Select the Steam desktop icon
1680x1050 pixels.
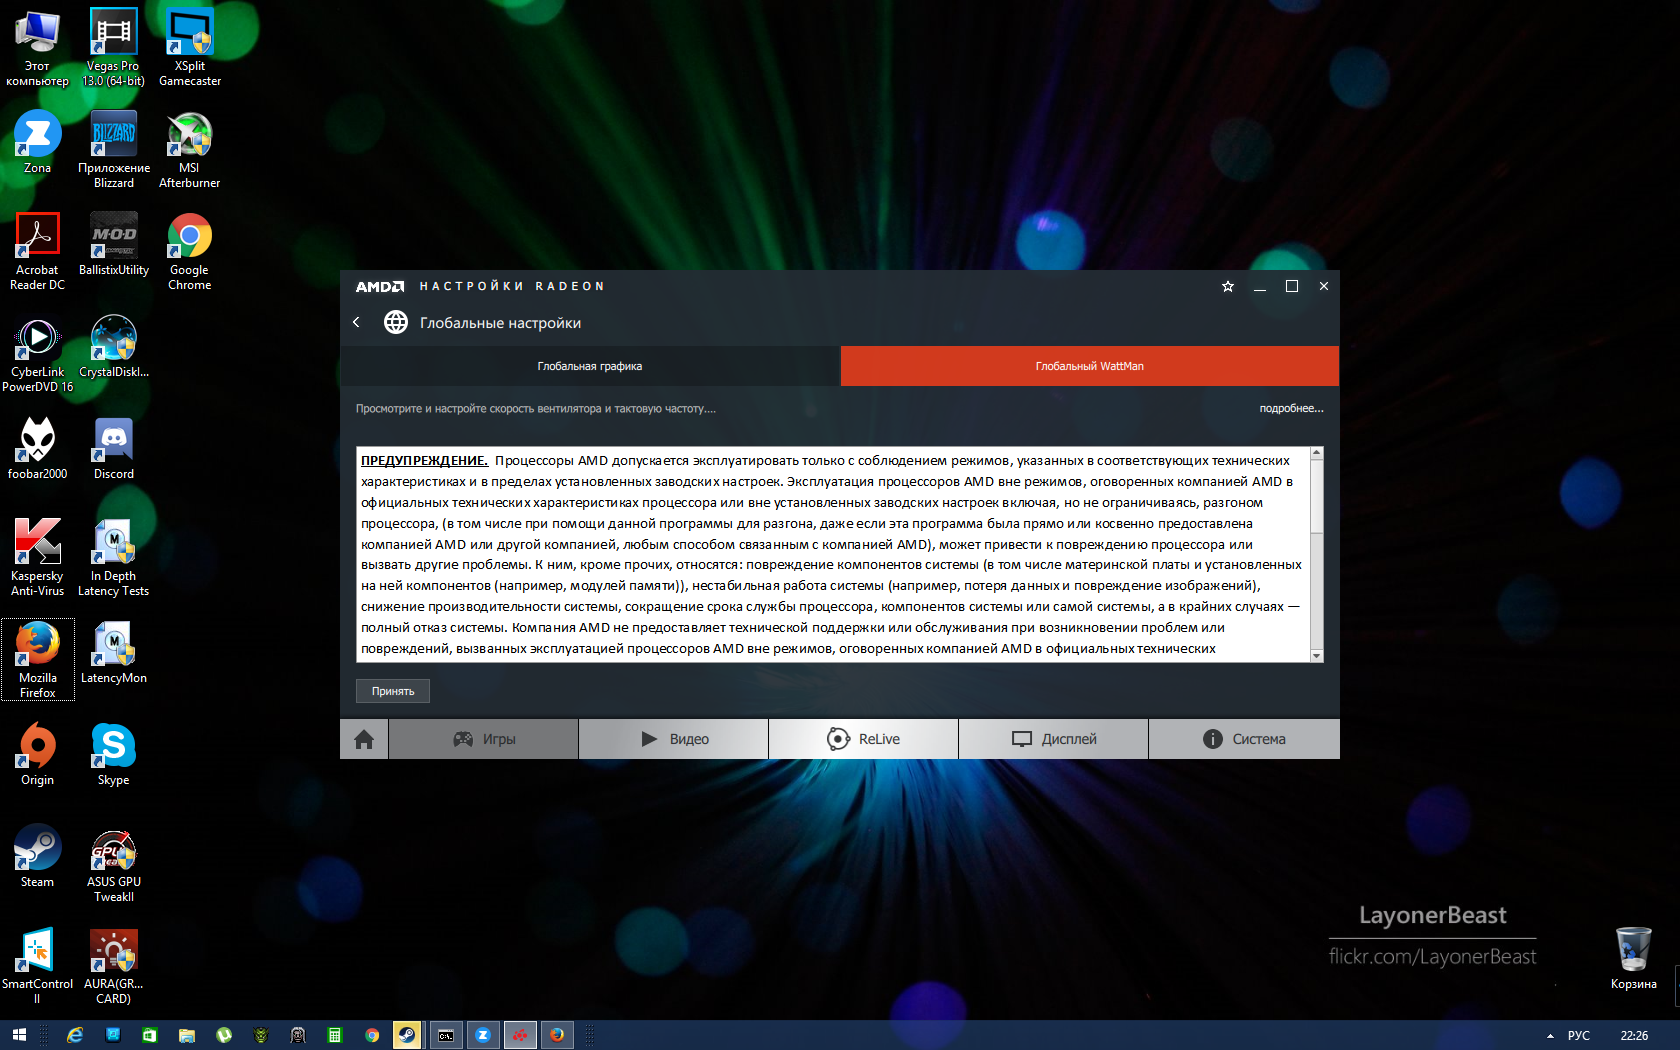click(37, 857)
